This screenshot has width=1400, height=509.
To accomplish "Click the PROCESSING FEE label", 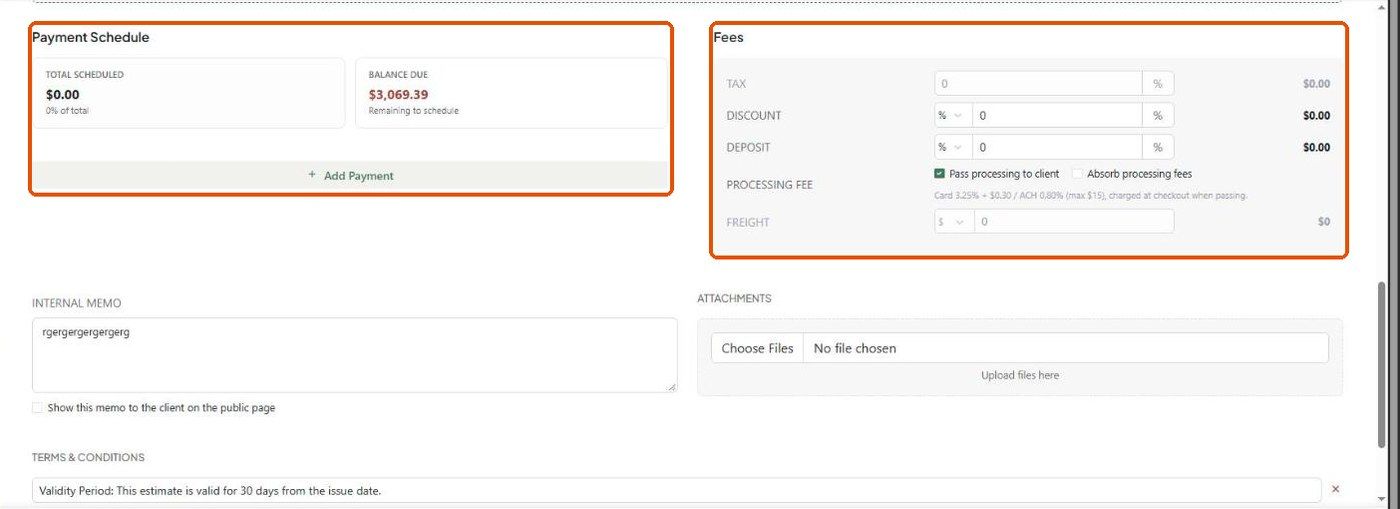I will click(x=769, y=185).
